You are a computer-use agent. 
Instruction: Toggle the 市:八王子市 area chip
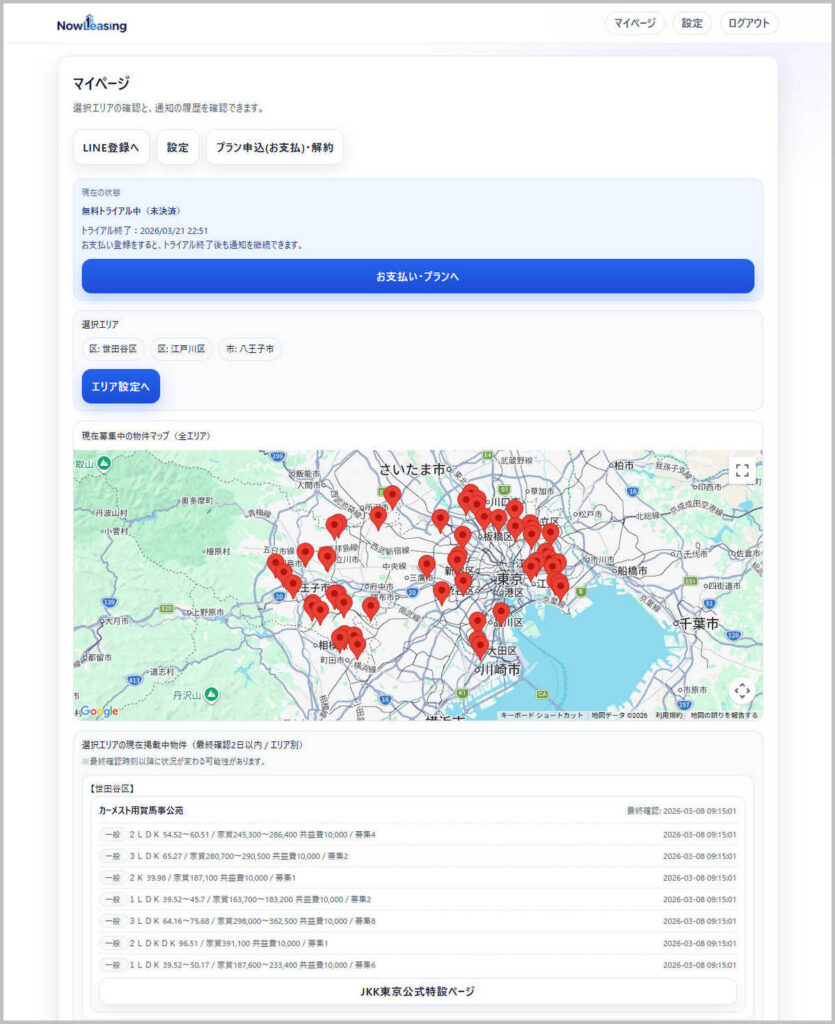pyautogui.click(x=249, y=348)
